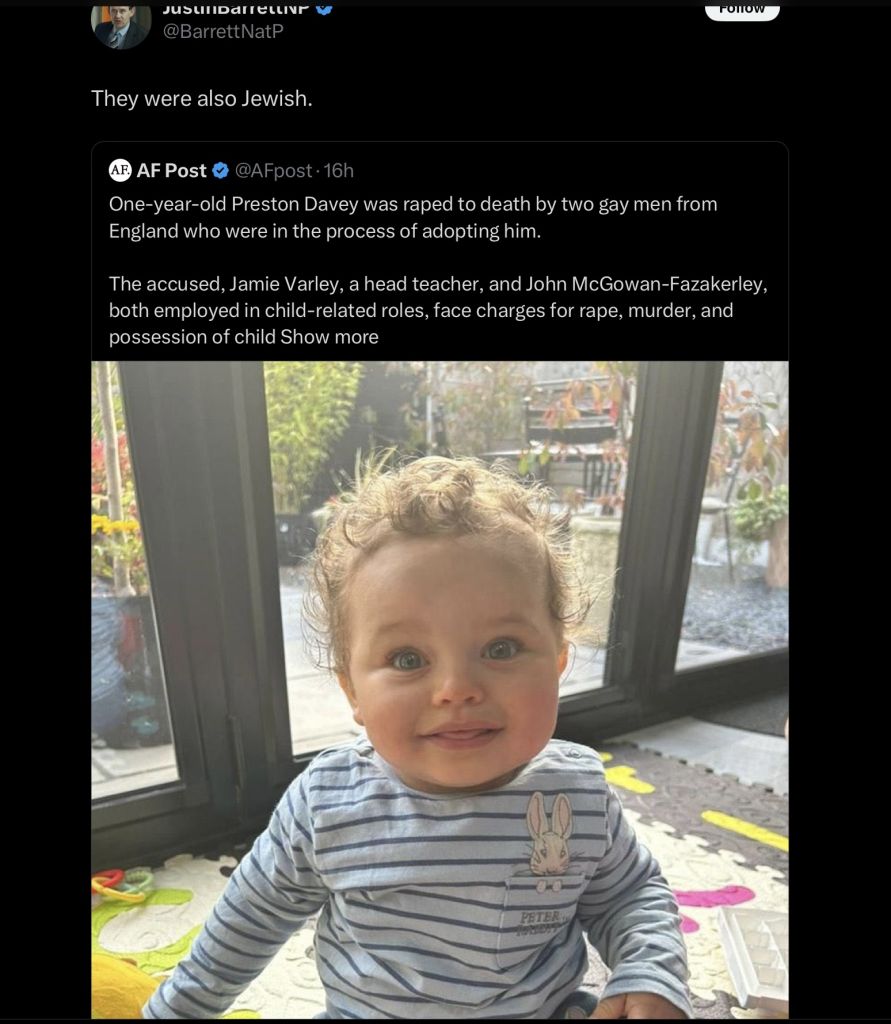
Task: Open the baby photo in the quoted post
Action: (x=440, y=690)
